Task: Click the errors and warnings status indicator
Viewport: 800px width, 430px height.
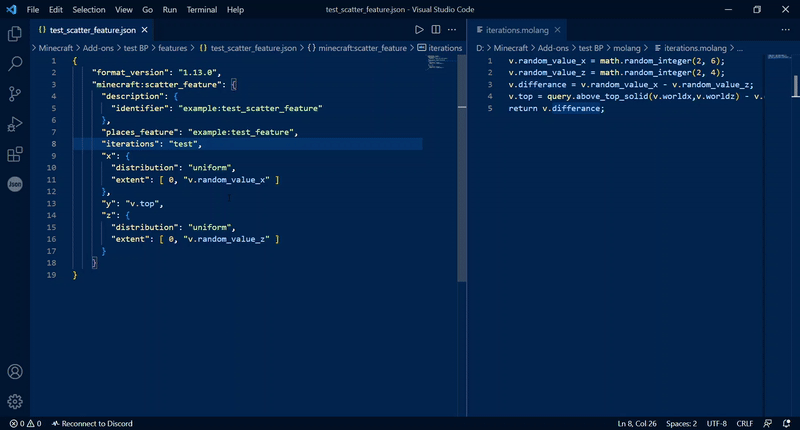Action: pyautogui.click(x=26, y=423)
